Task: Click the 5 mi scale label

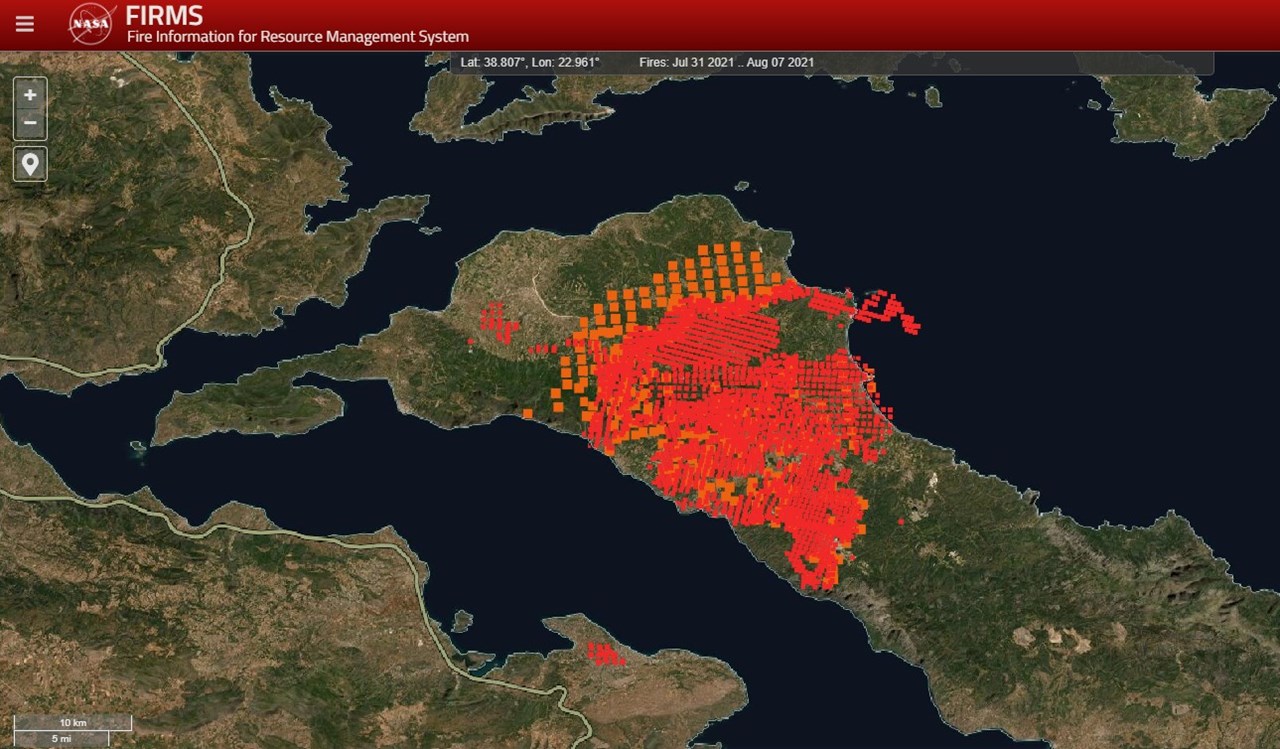Action: point(61,738)
